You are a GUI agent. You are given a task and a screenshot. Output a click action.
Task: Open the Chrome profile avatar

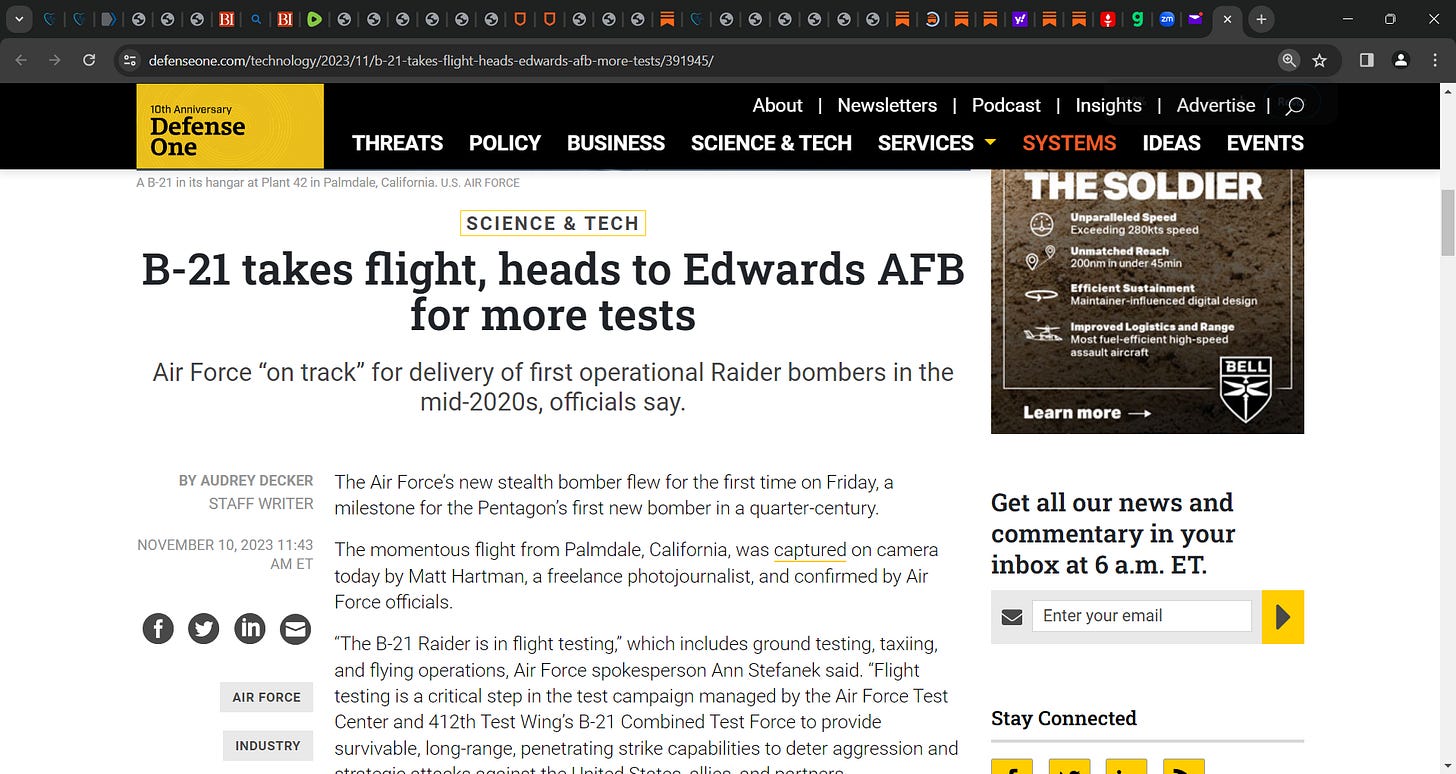click(1401, 60)
